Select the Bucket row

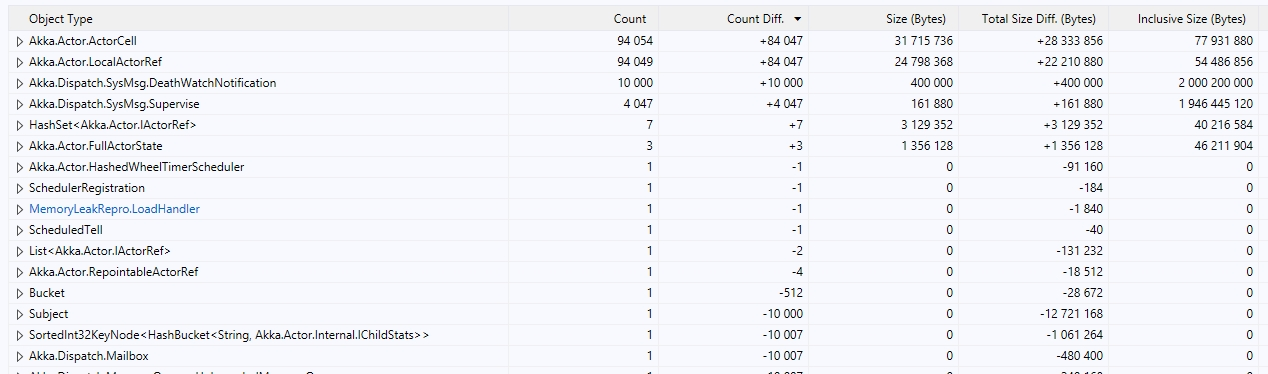pyautogui.click(x=634, y=293)
